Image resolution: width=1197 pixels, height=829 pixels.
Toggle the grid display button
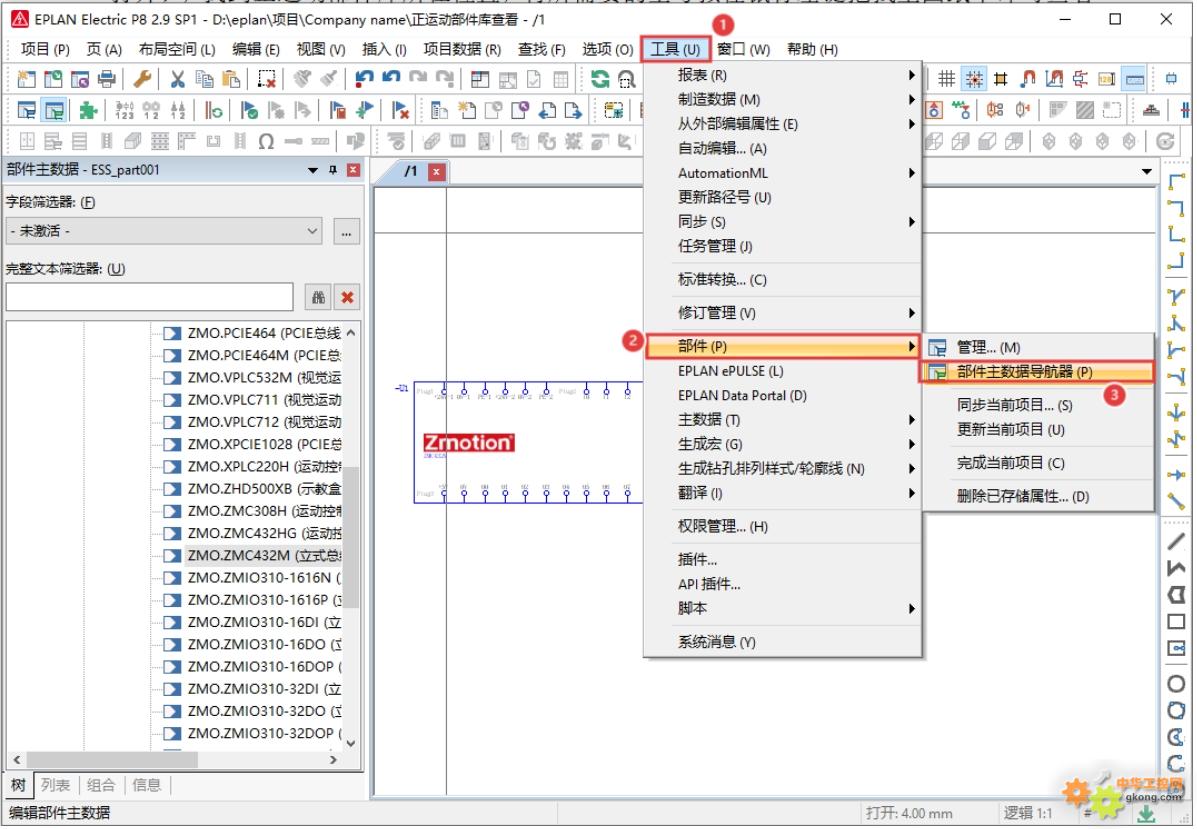point(947,79)
